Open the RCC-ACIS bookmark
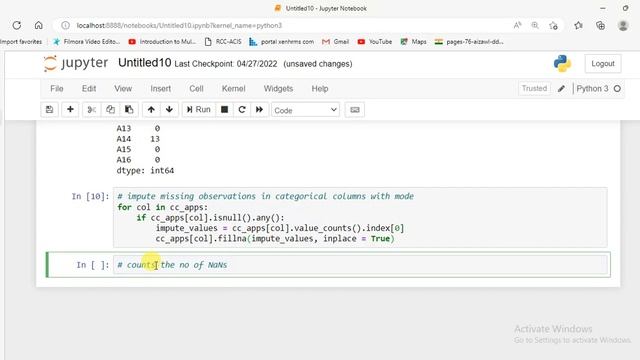The image size is (640, 360). click(223, 42)
